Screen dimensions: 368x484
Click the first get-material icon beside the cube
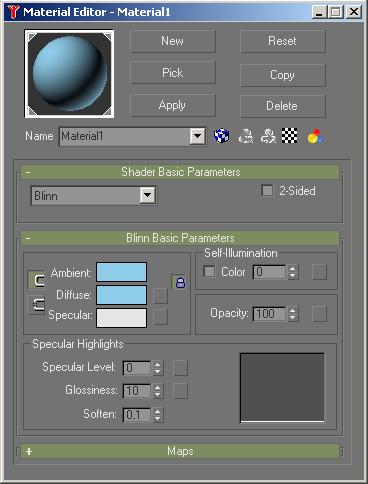click(246, 136)
